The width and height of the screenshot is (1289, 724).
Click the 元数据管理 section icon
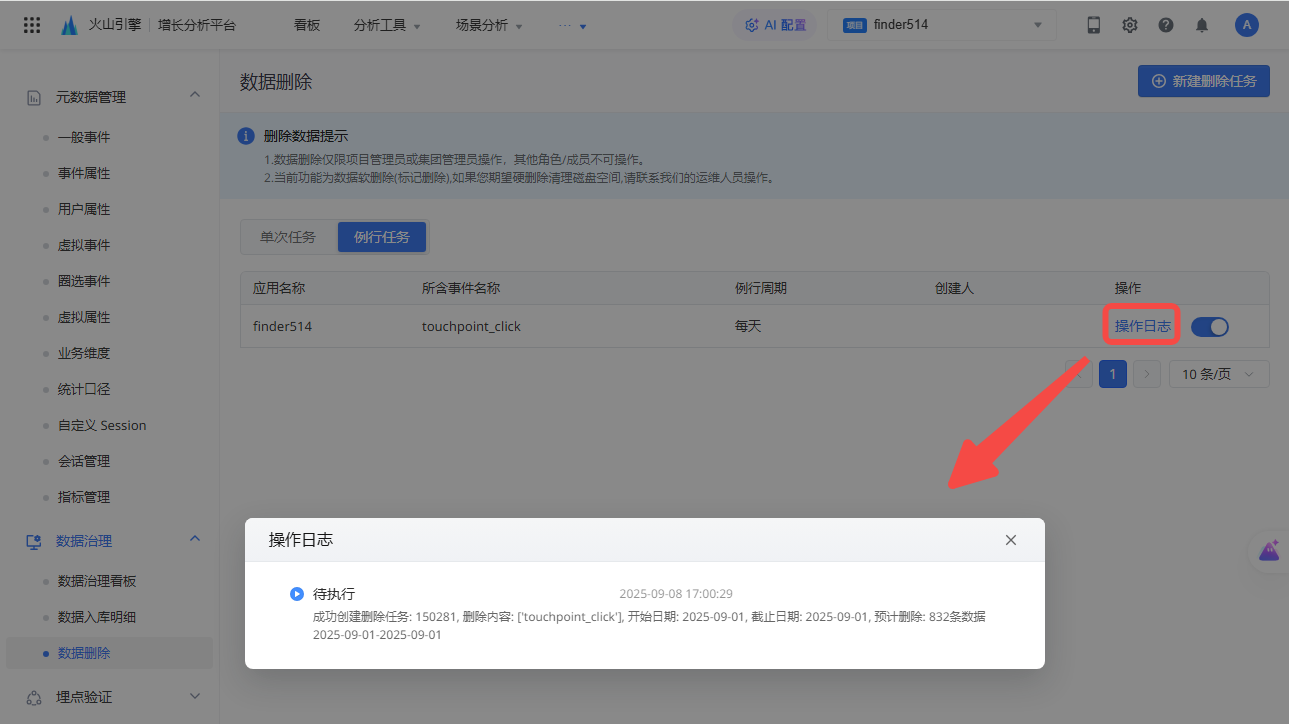pos(34,97)
